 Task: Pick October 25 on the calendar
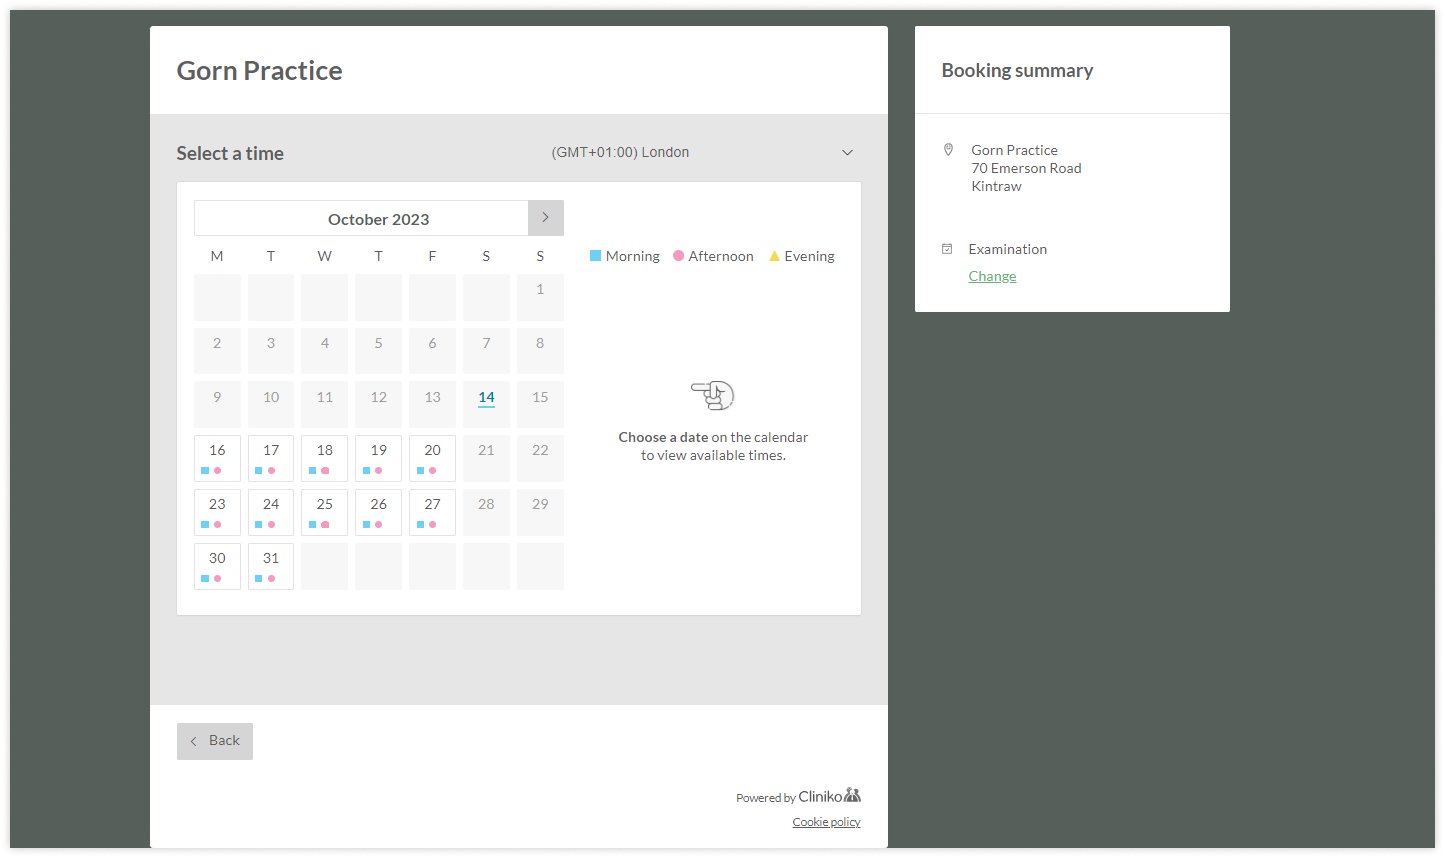point(324,511)
